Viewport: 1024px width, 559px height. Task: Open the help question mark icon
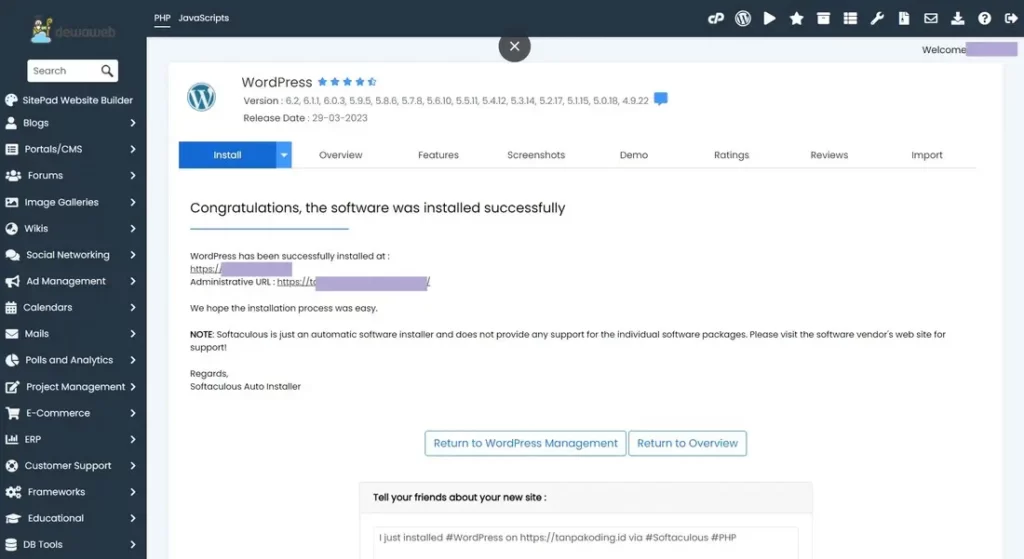coord(984,18)
